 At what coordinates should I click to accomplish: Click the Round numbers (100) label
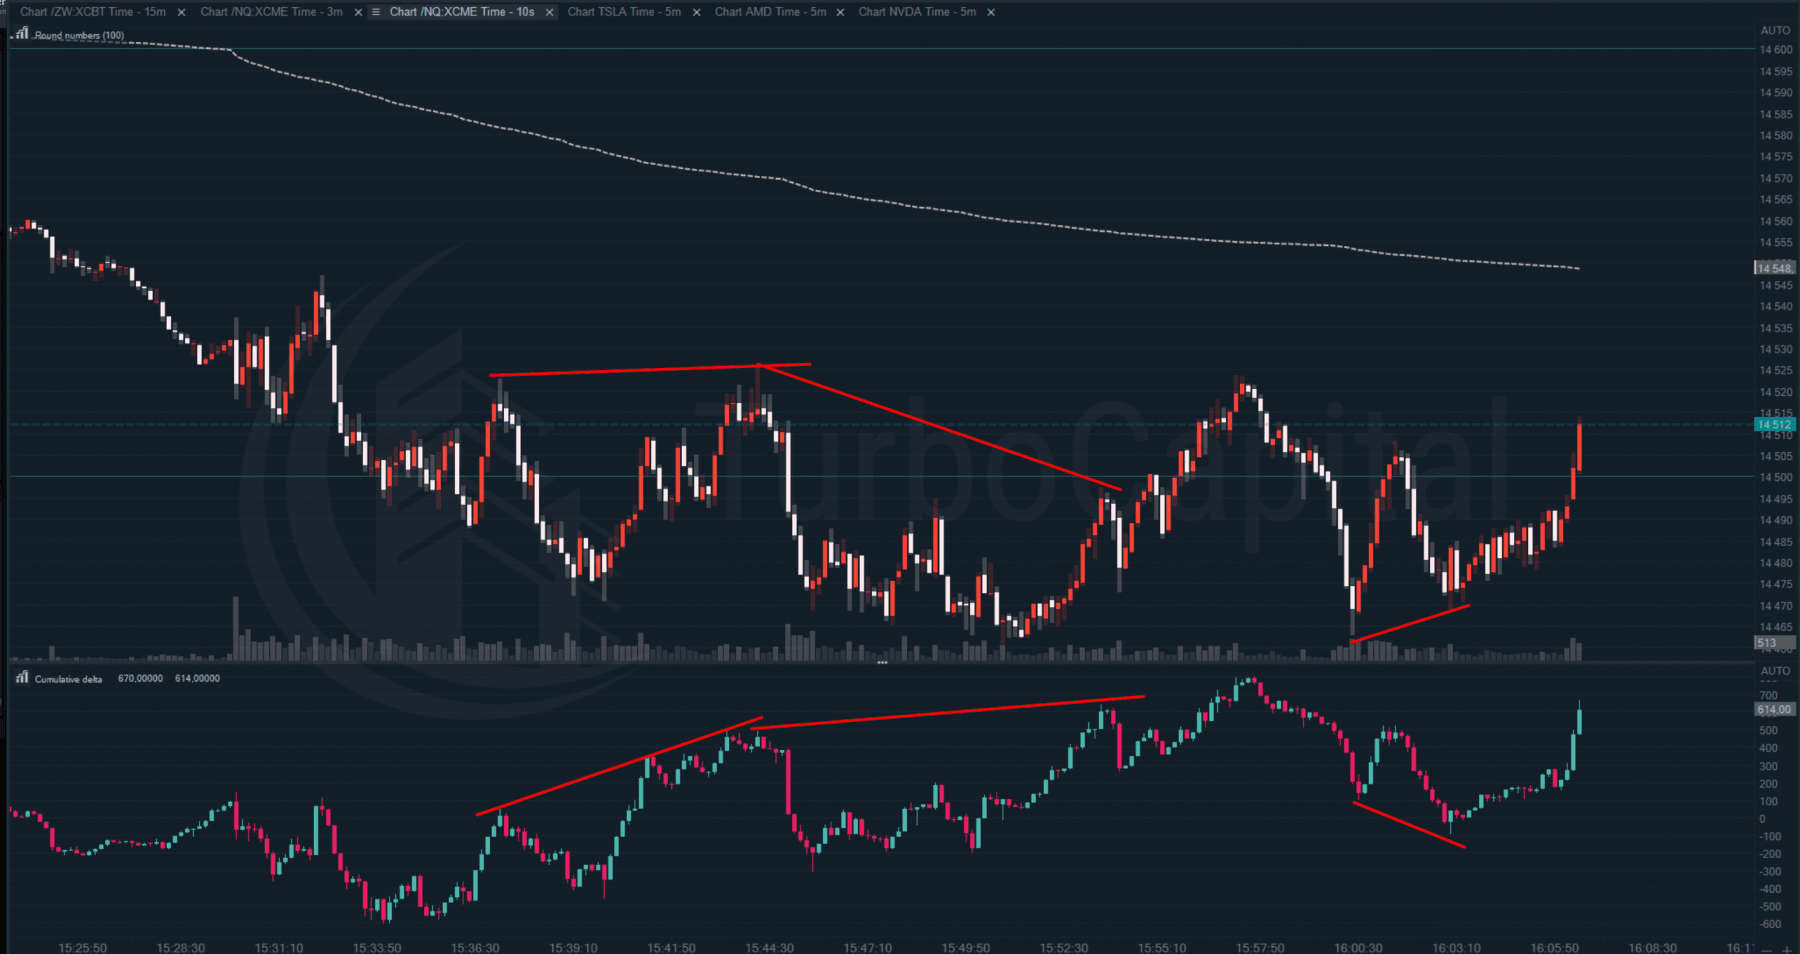(80, 35)
